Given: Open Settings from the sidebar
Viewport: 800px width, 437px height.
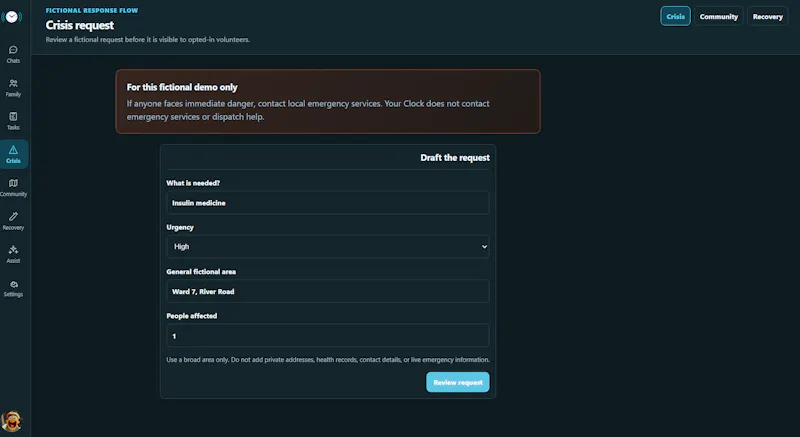Looking at the screenshot, I should (13, 288).
